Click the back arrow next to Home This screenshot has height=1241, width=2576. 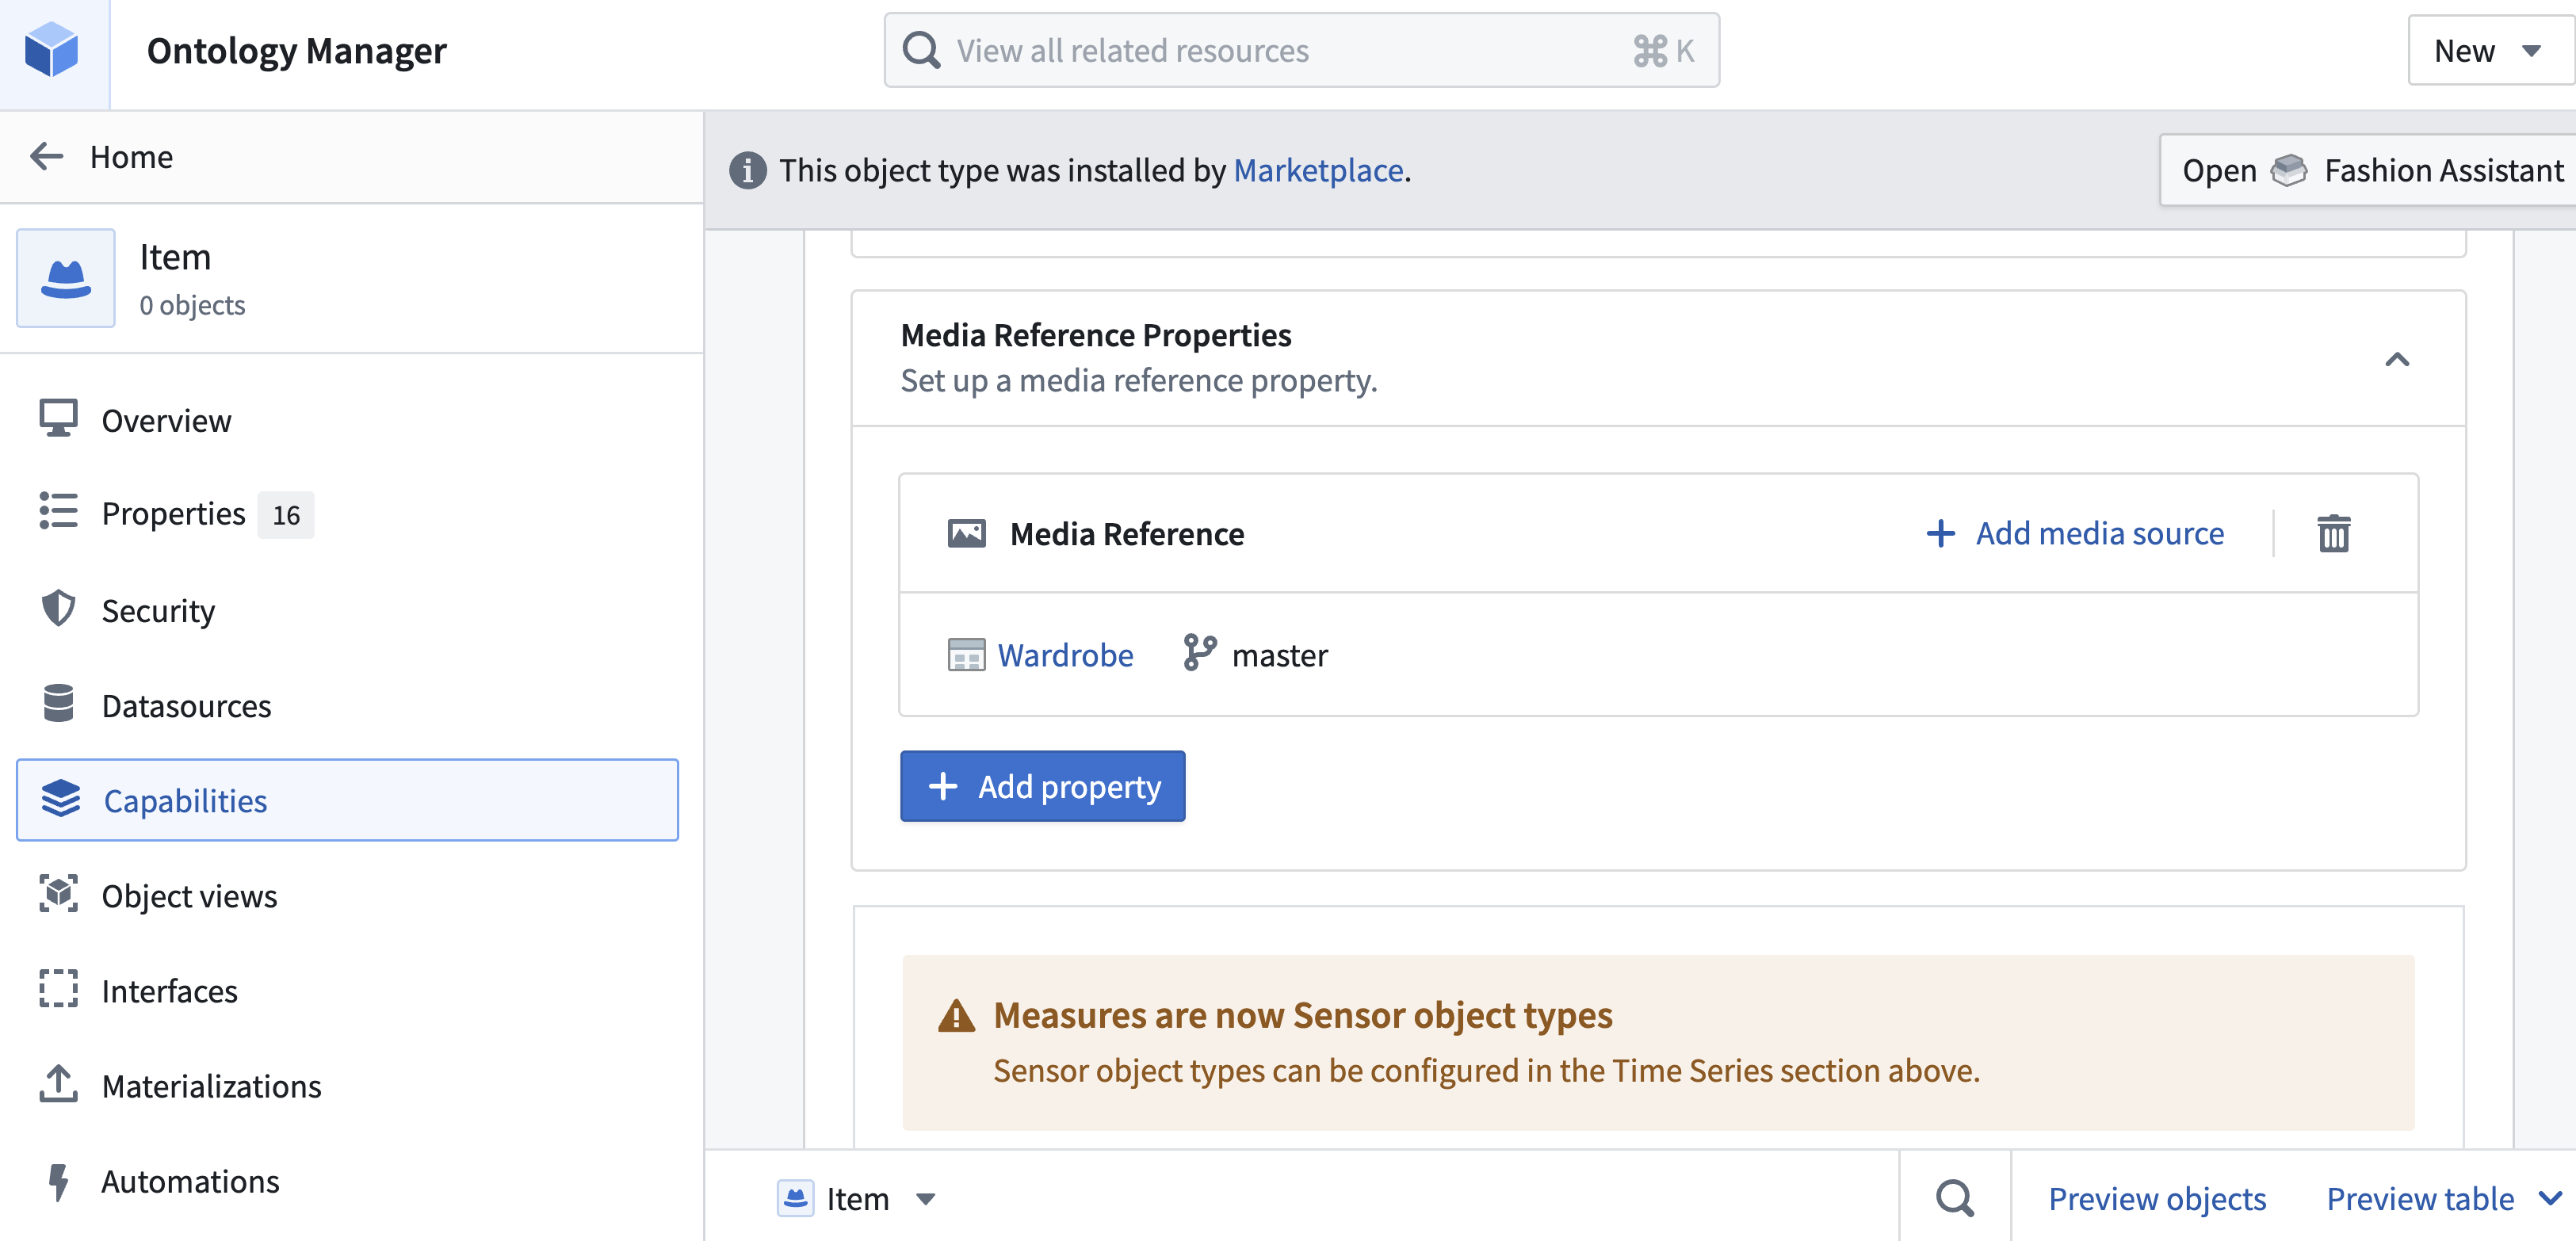(46, 156)
